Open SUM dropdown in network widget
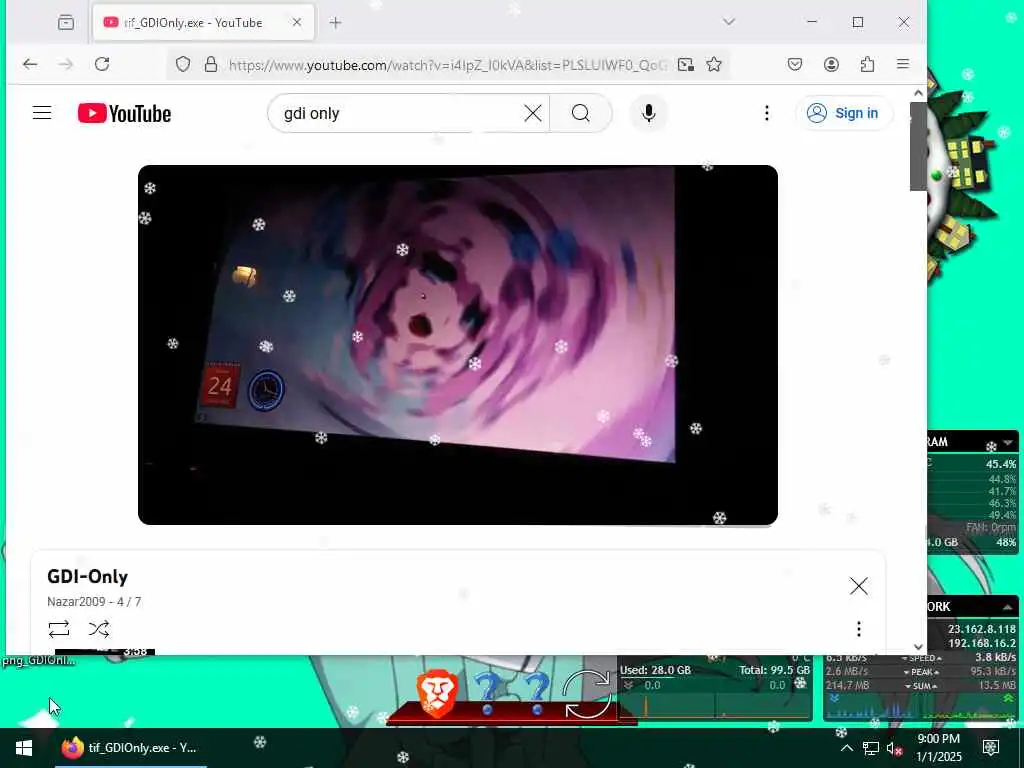 tap(921, 686)
